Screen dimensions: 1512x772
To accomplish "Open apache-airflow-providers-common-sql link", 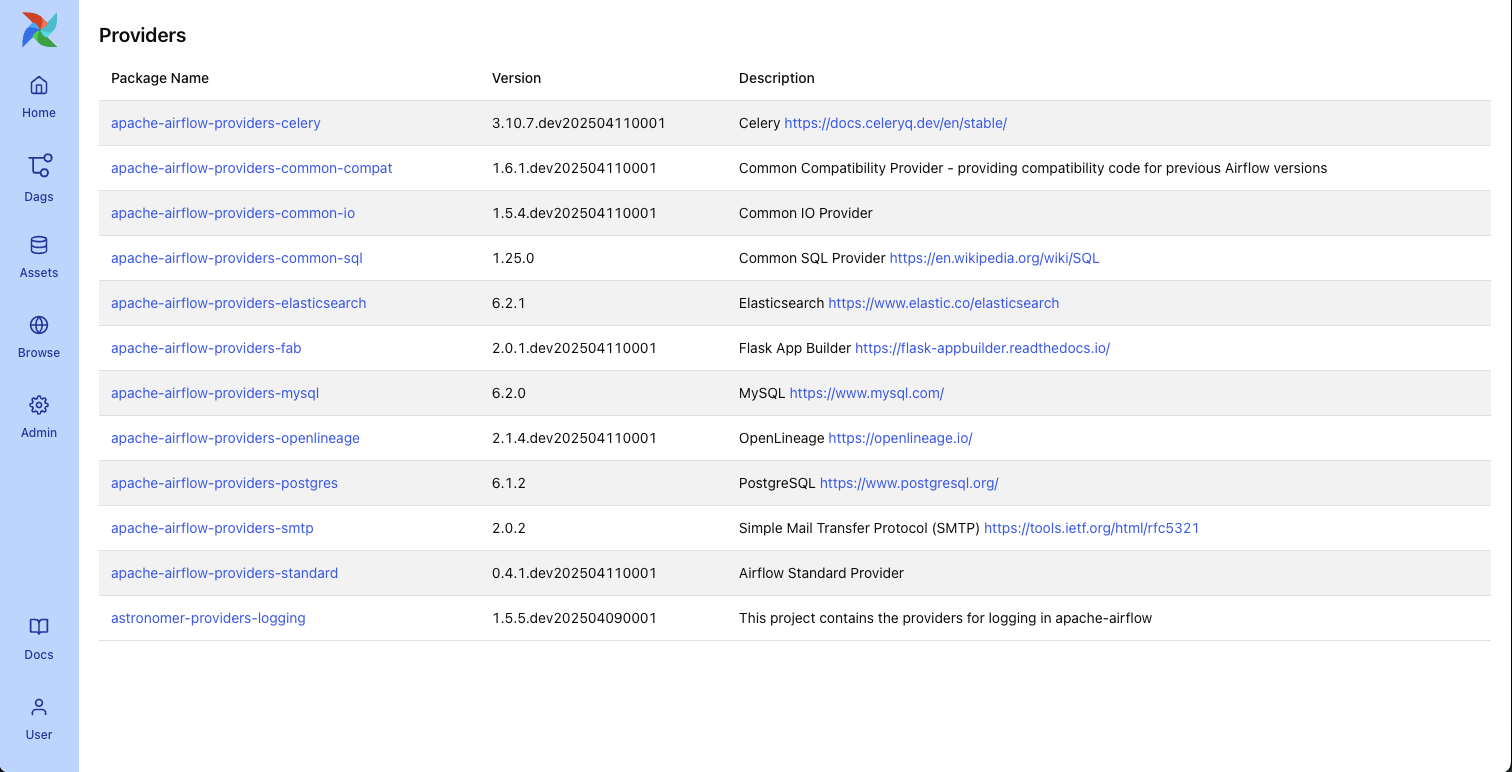I will pyautogui.click(x=237, y=258).
